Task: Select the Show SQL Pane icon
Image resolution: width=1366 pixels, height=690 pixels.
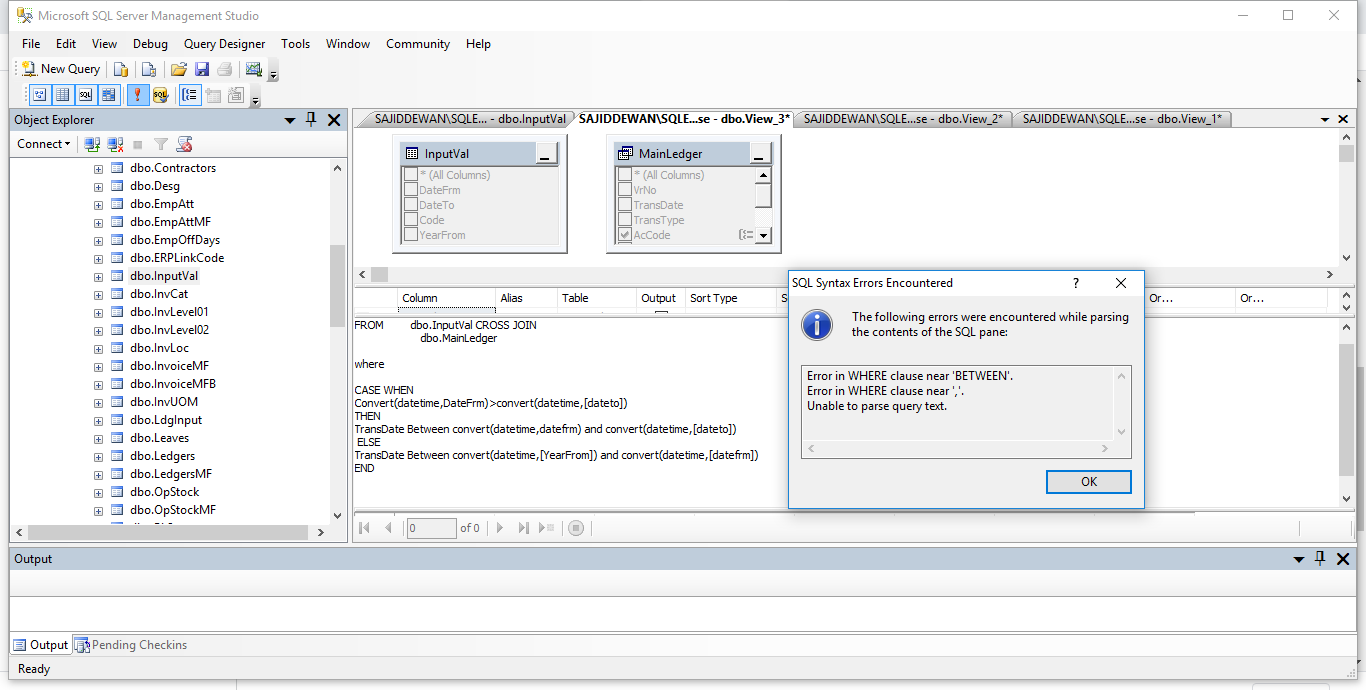Action: [x=85, y=94]
